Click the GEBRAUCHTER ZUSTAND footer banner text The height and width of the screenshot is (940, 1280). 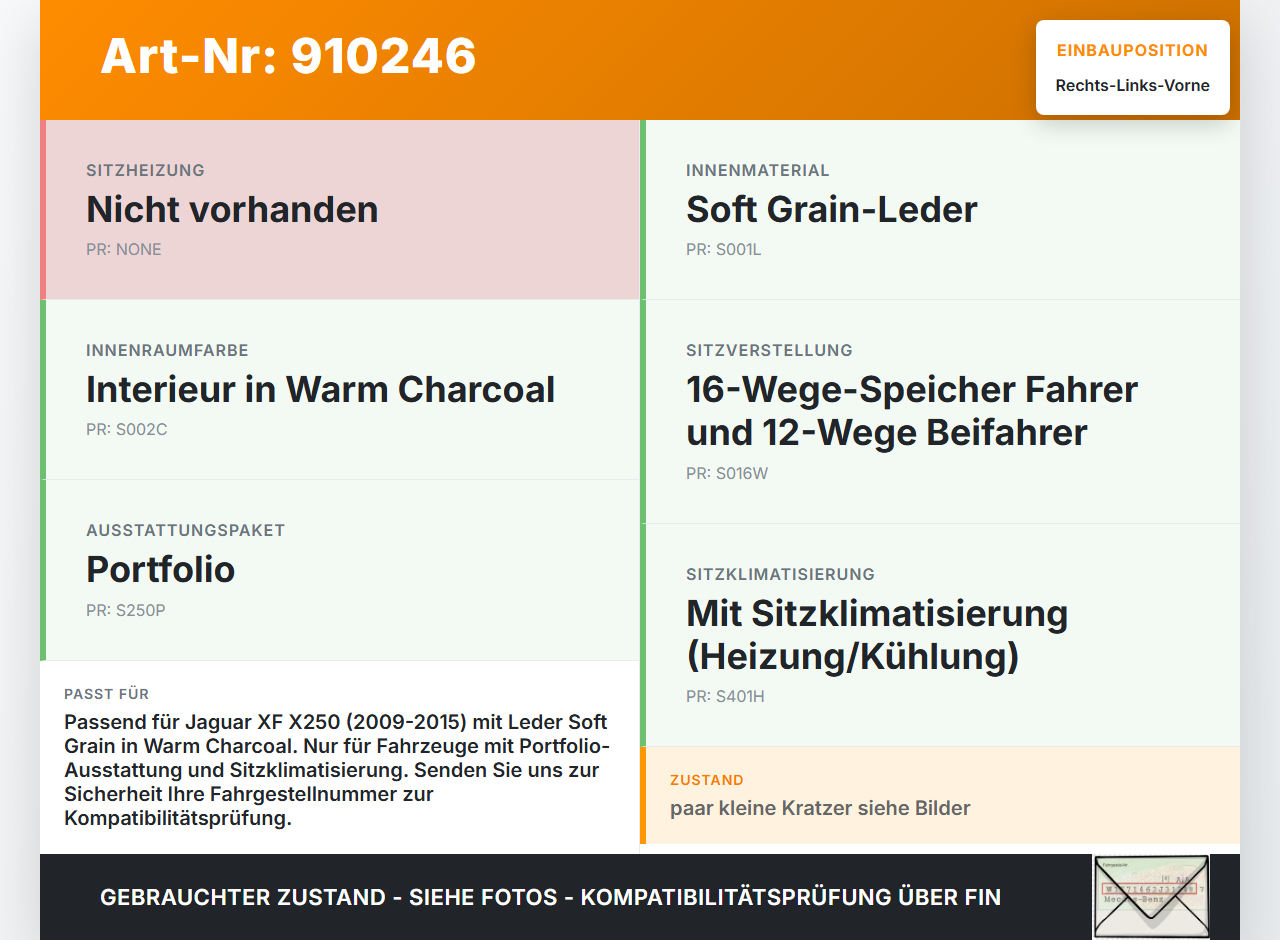click(x=550, y=897)
